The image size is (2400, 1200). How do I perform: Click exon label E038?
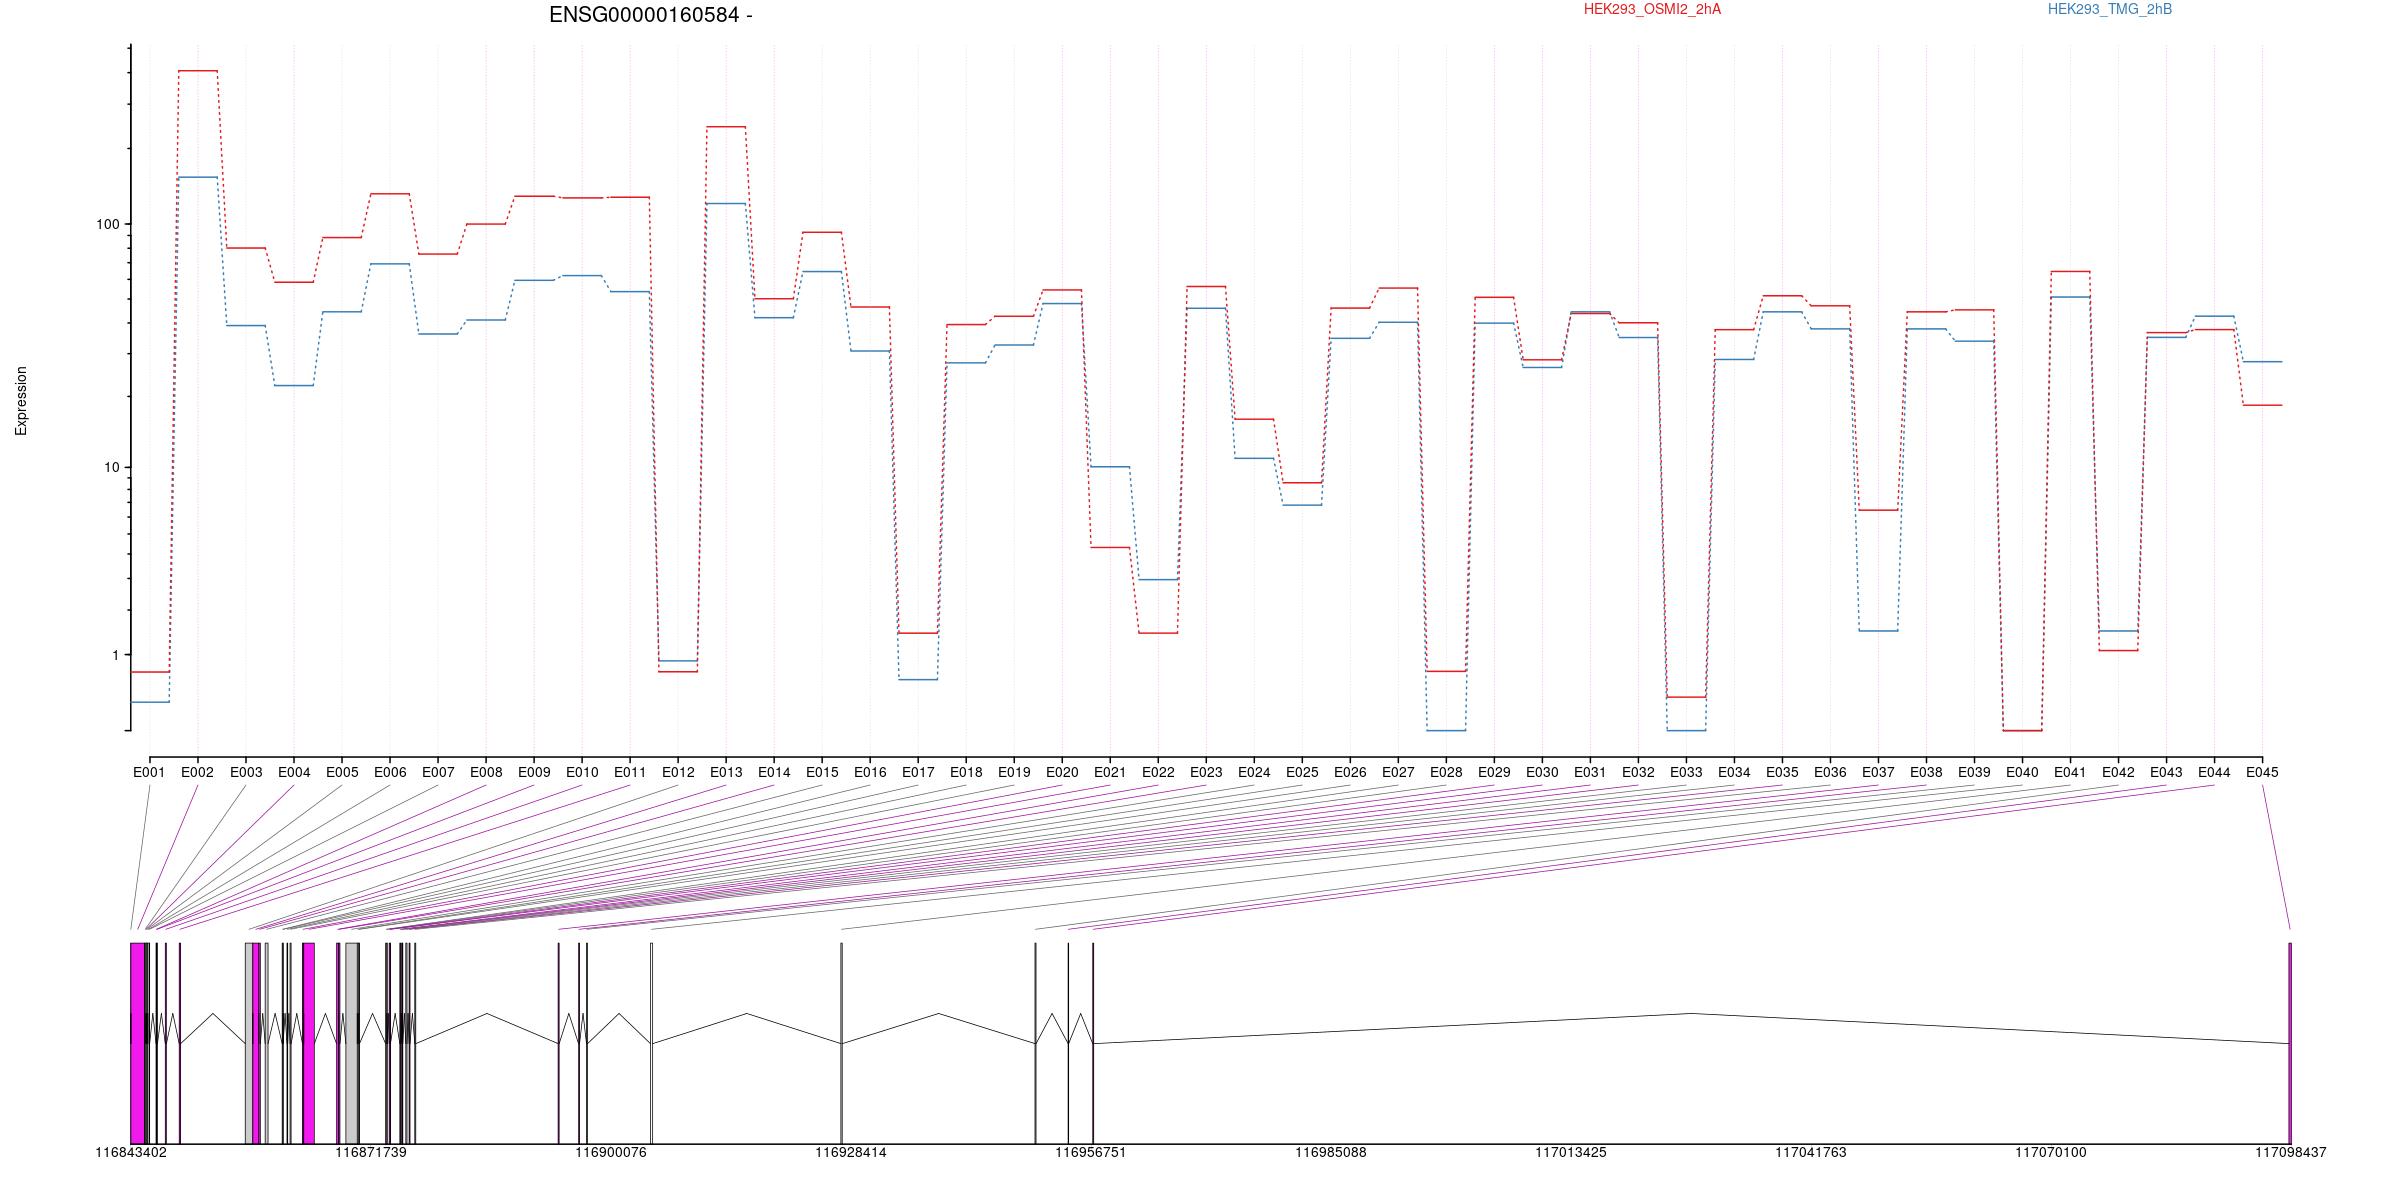[1926, 772]
